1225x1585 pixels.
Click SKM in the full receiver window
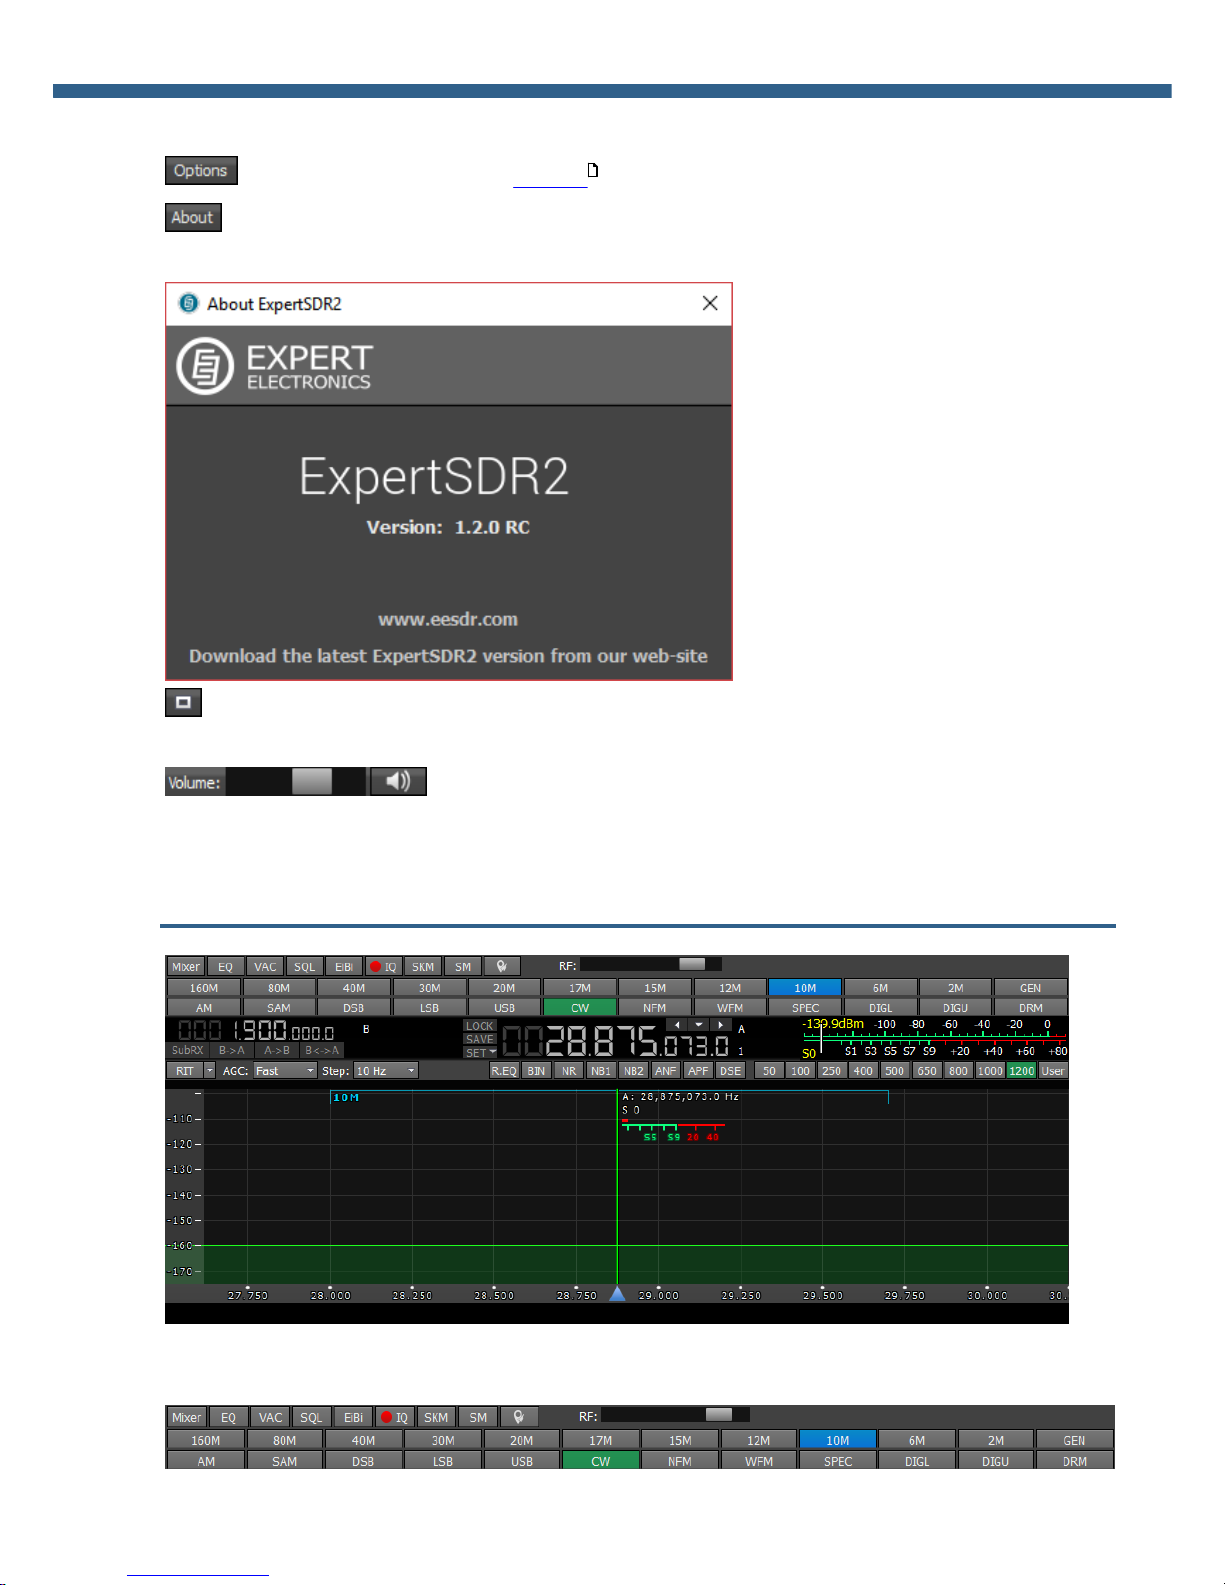point(423,967)
